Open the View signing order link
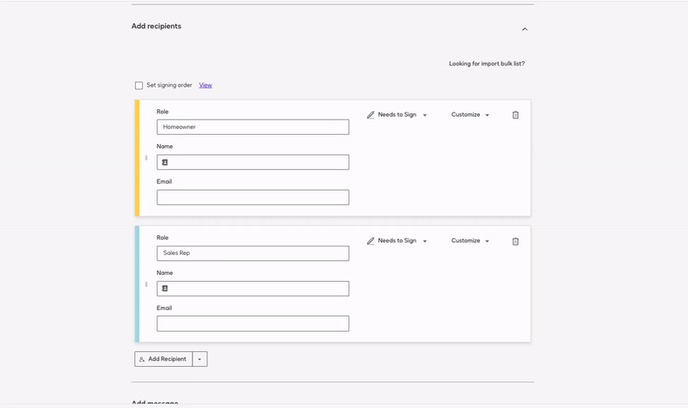 (x=205, y=85)
